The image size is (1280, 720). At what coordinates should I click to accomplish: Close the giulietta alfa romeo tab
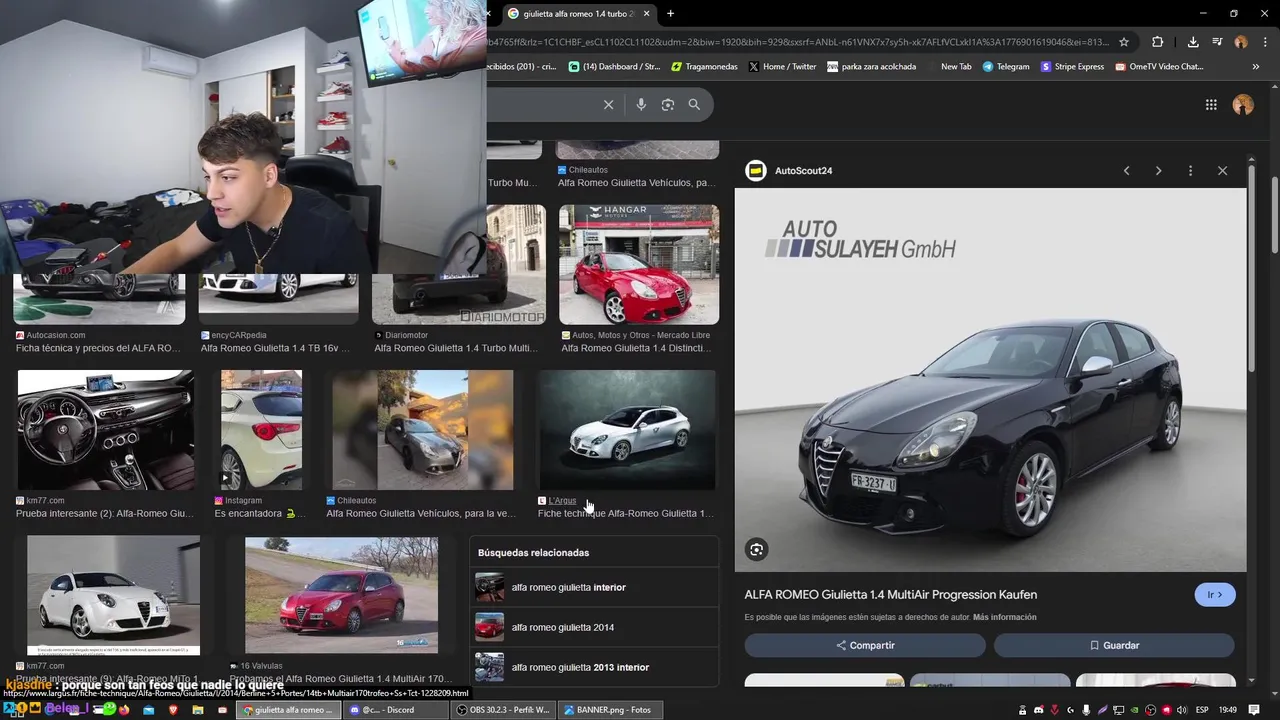coord(647,14)
